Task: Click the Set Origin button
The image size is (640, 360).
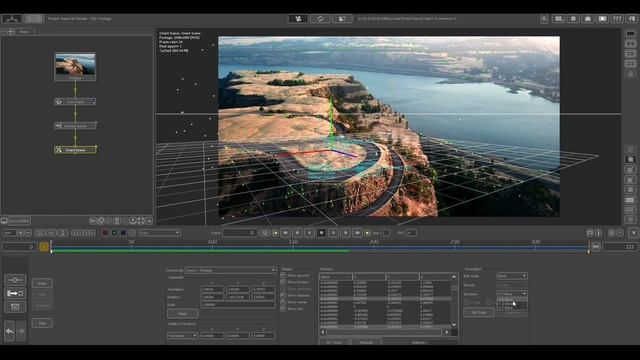Action: click(x=479, y=312)
